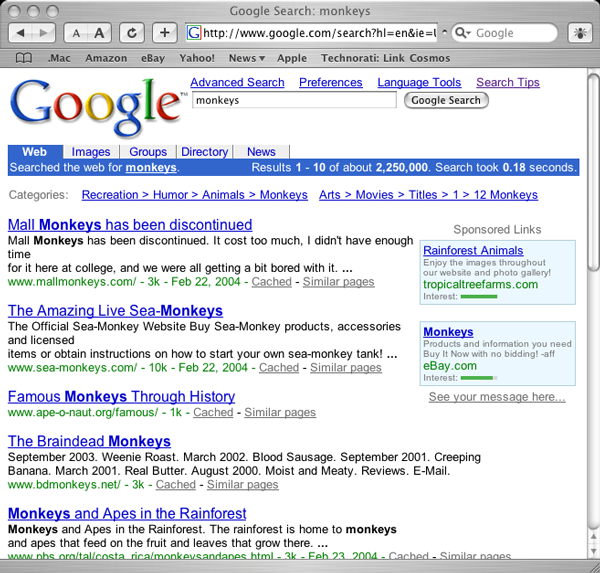
Task: Open Similar pages for bdmonkeys.net
Action: (243, 485)
